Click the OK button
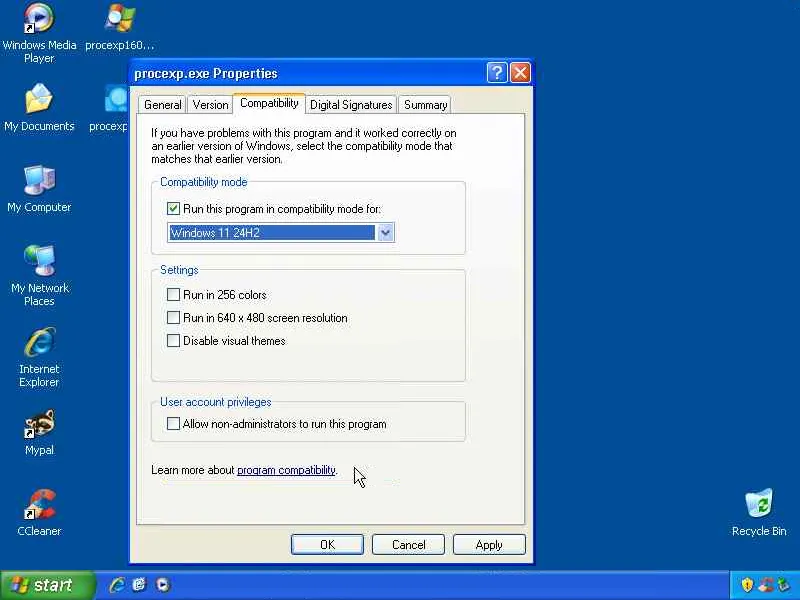Image resolution: width=800 pixels, height=600 pixels. point(327,544)
